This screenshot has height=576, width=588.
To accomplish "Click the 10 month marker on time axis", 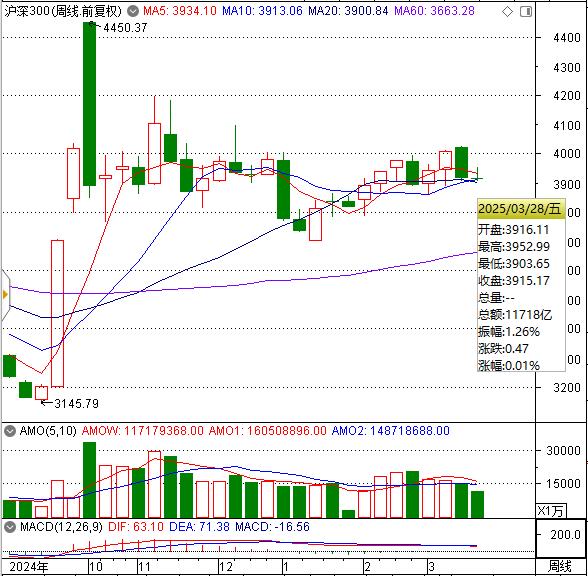I will (96, 567).
